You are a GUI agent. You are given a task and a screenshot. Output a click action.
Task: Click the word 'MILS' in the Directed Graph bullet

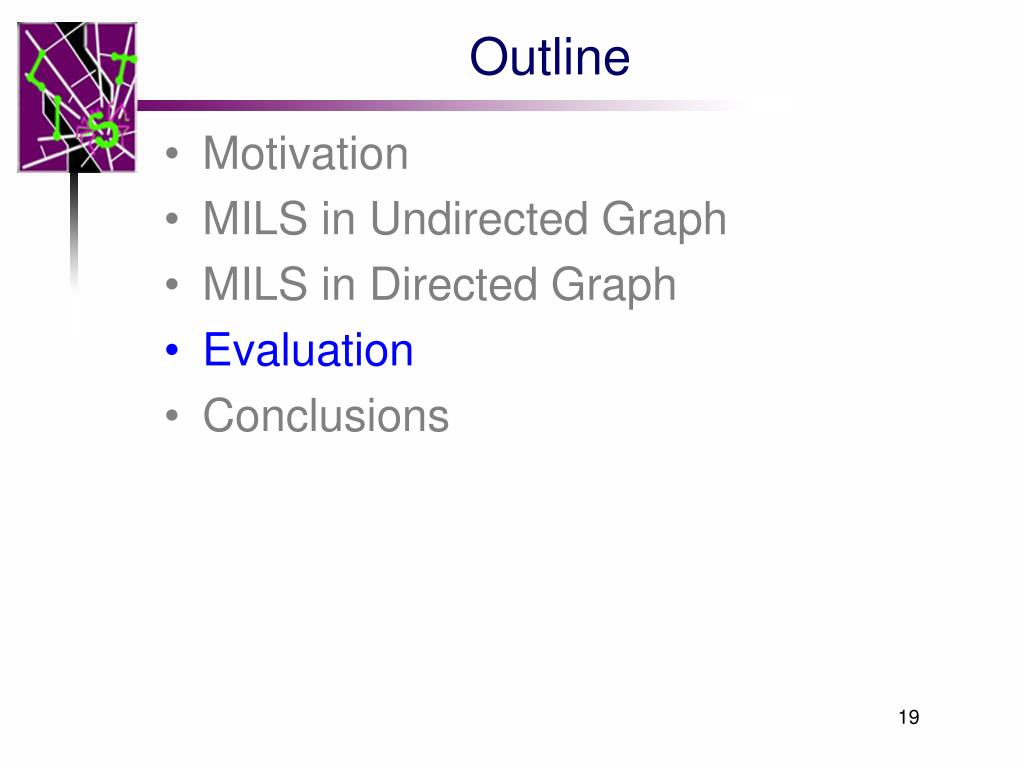pyautogui.click(x=255, y=284)
